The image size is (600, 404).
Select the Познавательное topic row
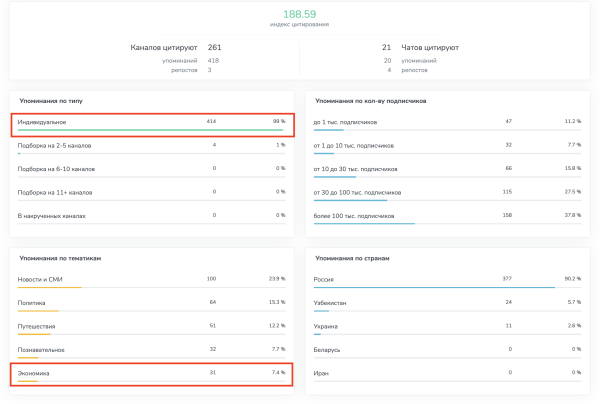[x=152, y=349]
